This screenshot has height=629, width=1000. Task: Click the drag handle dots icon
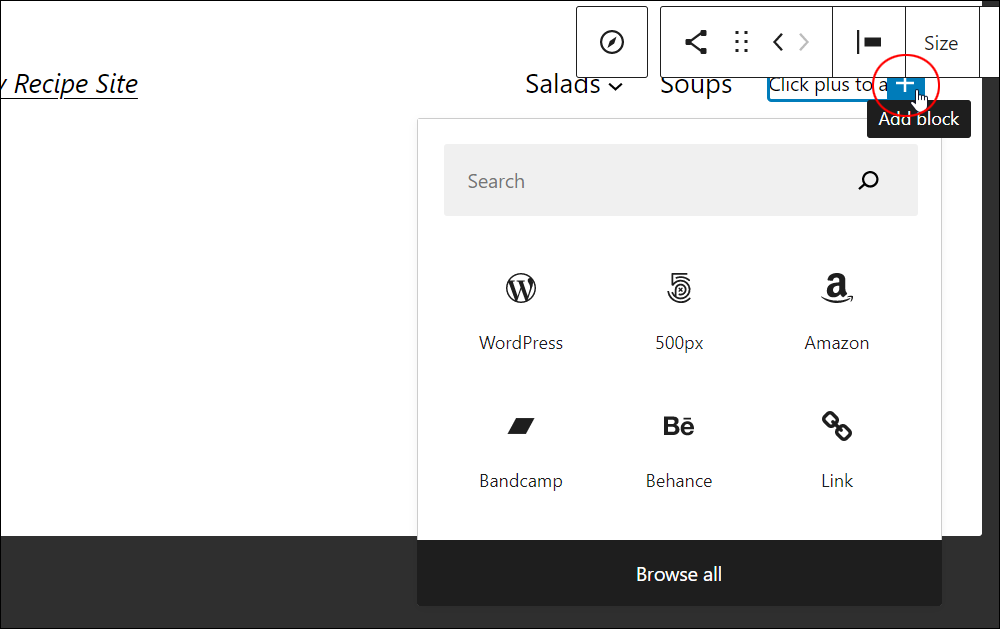[741, 42]
